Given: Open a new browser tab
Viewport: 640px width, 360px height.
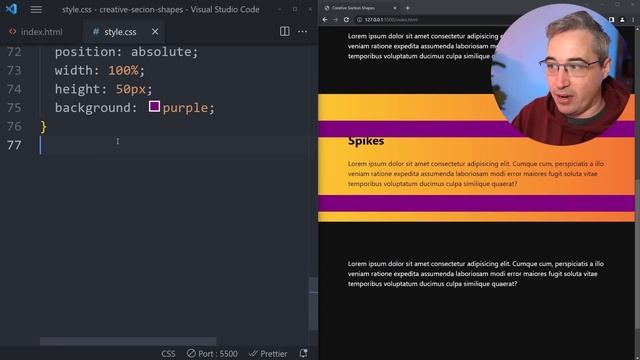Looking at the screenshot, I should (x=407, y=8).
